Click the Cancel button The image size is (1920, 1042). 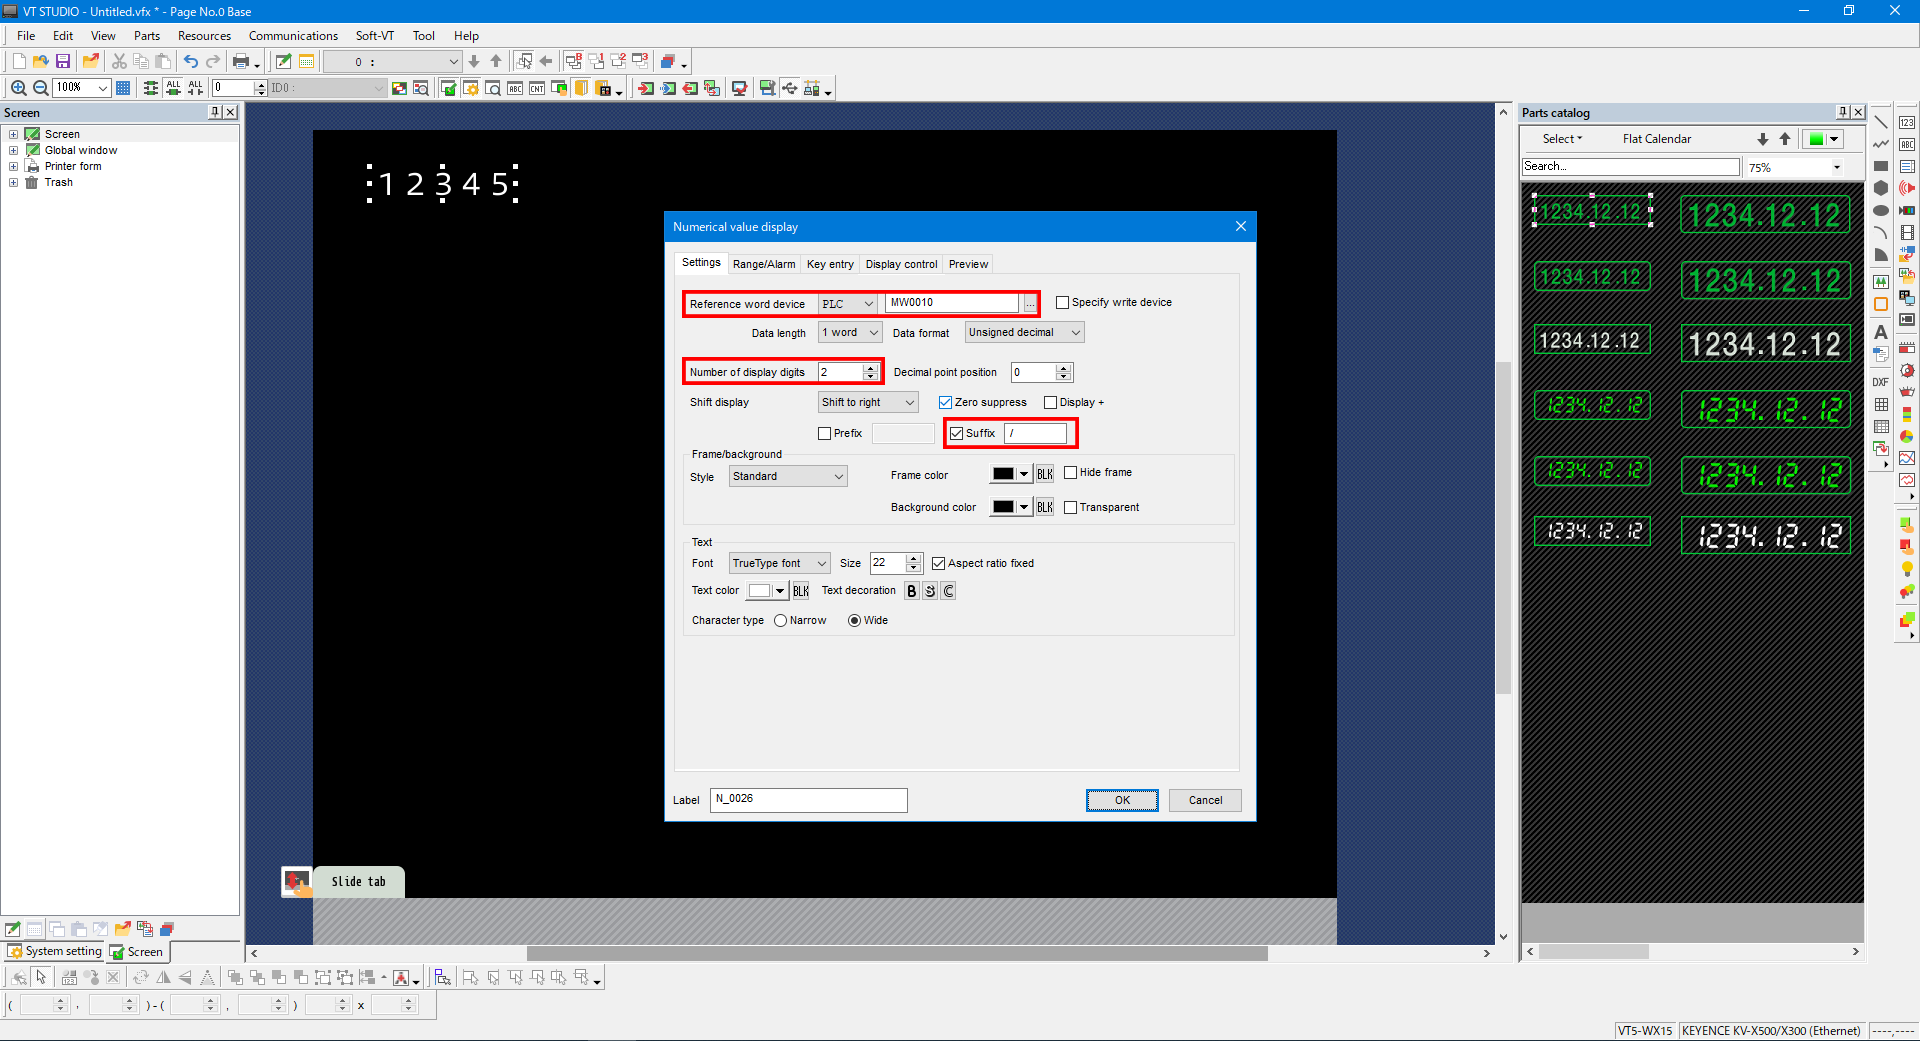pos(1204,801)
